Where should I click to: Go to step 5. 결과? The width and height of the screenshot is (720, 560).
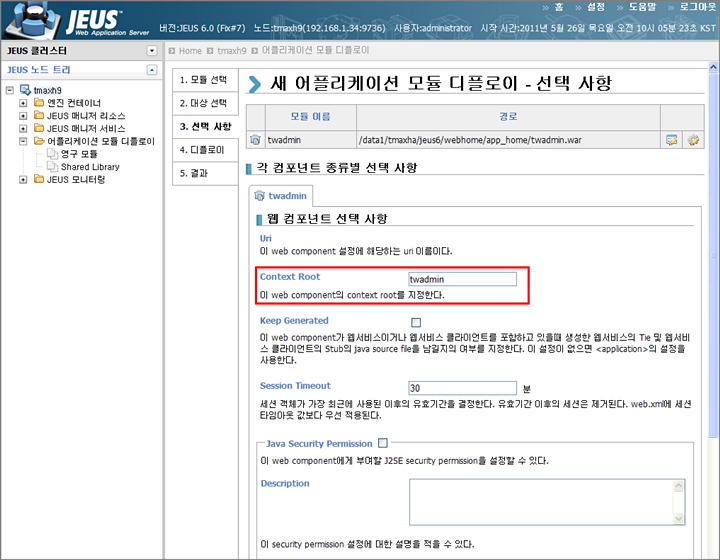205,174
